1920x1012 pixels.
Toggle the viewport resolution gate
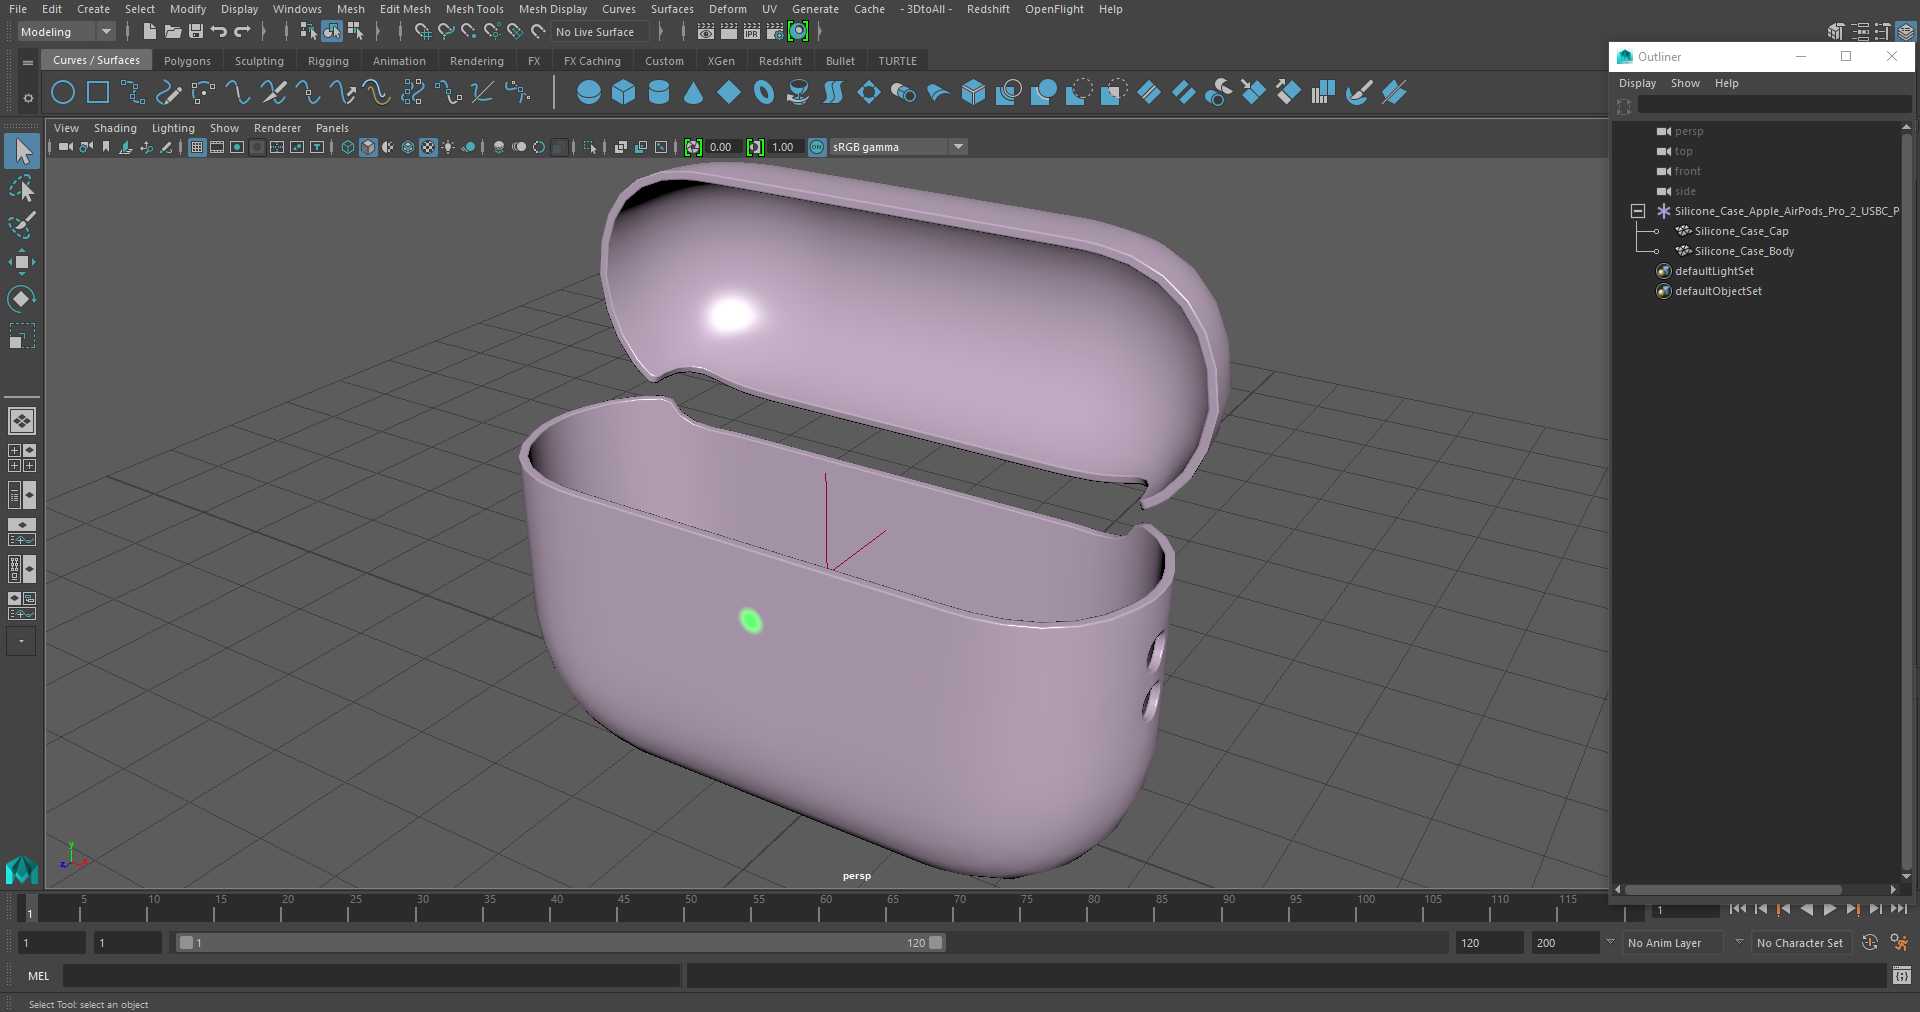[x=237, y=147]
